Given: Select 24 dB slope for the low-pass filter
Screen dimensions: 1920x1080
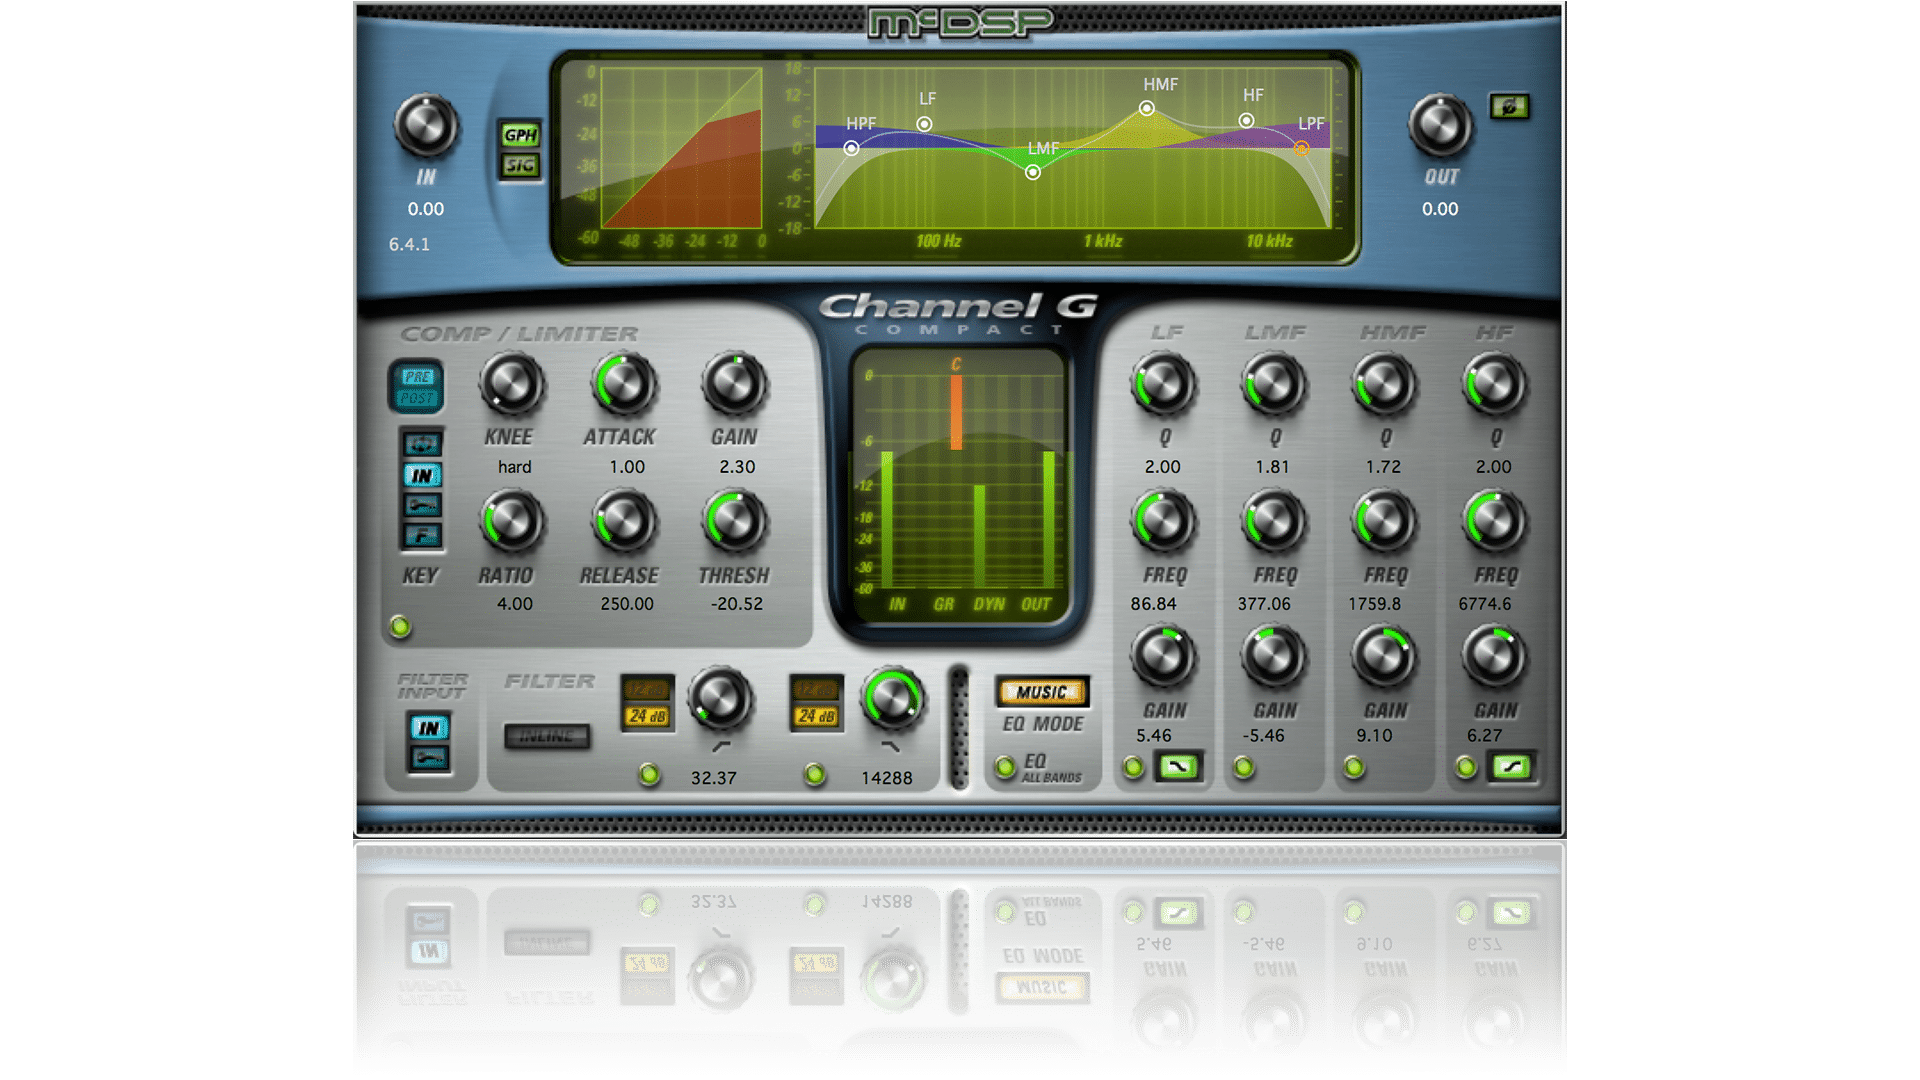Looking at the screenshot, I should [816, 715].
